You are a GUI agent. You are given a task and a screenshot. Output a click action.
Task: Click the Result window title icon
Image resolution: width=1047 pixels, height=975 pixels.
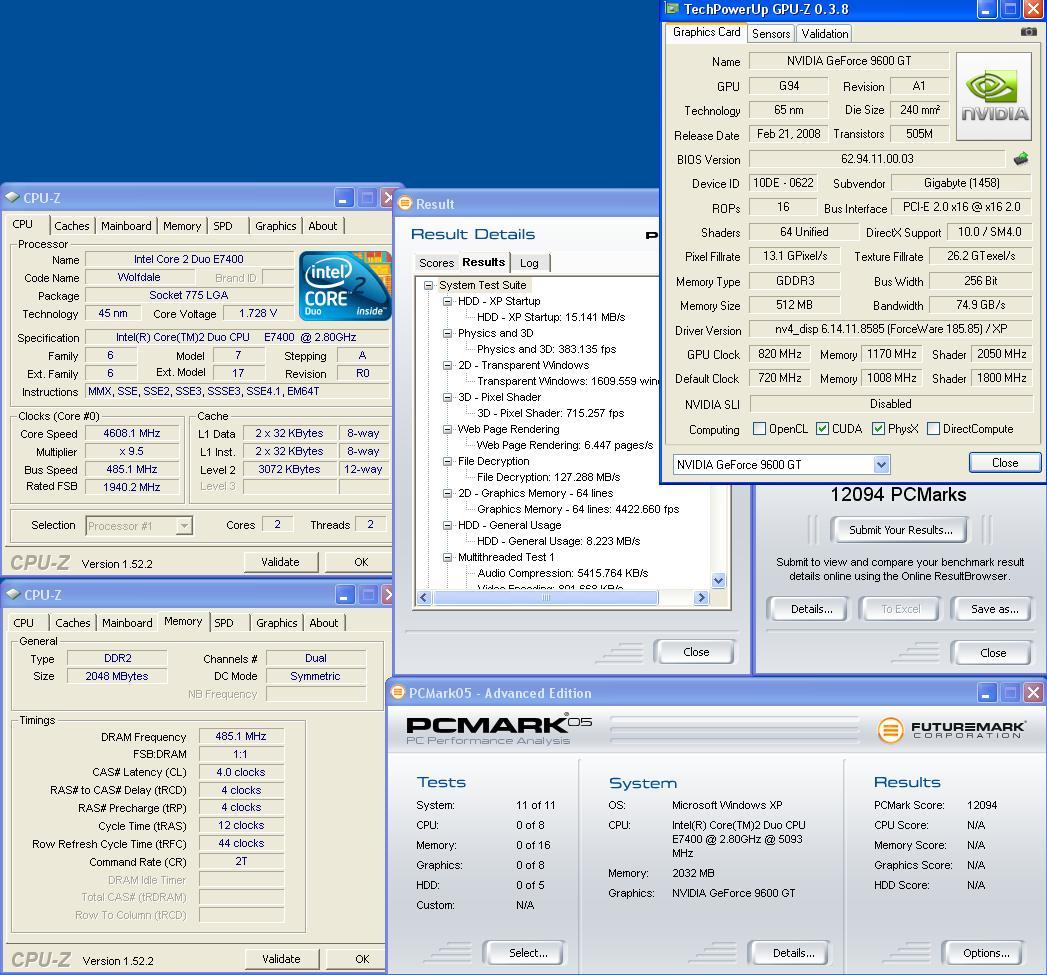pyautogui.click(x=405, y=204)
